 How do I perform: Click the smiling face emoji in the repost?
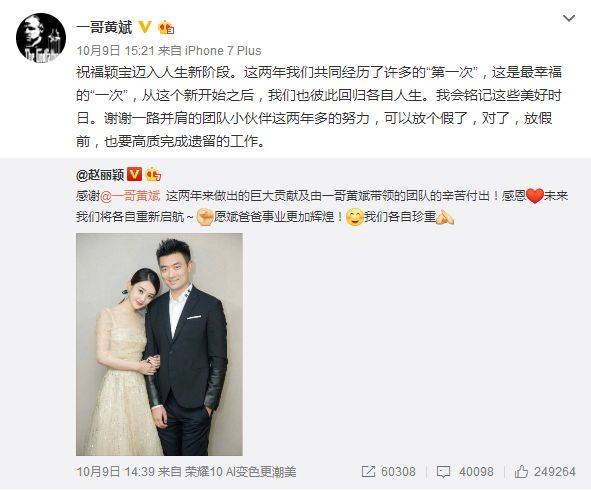pyautogui.click(x=354, y=217)
